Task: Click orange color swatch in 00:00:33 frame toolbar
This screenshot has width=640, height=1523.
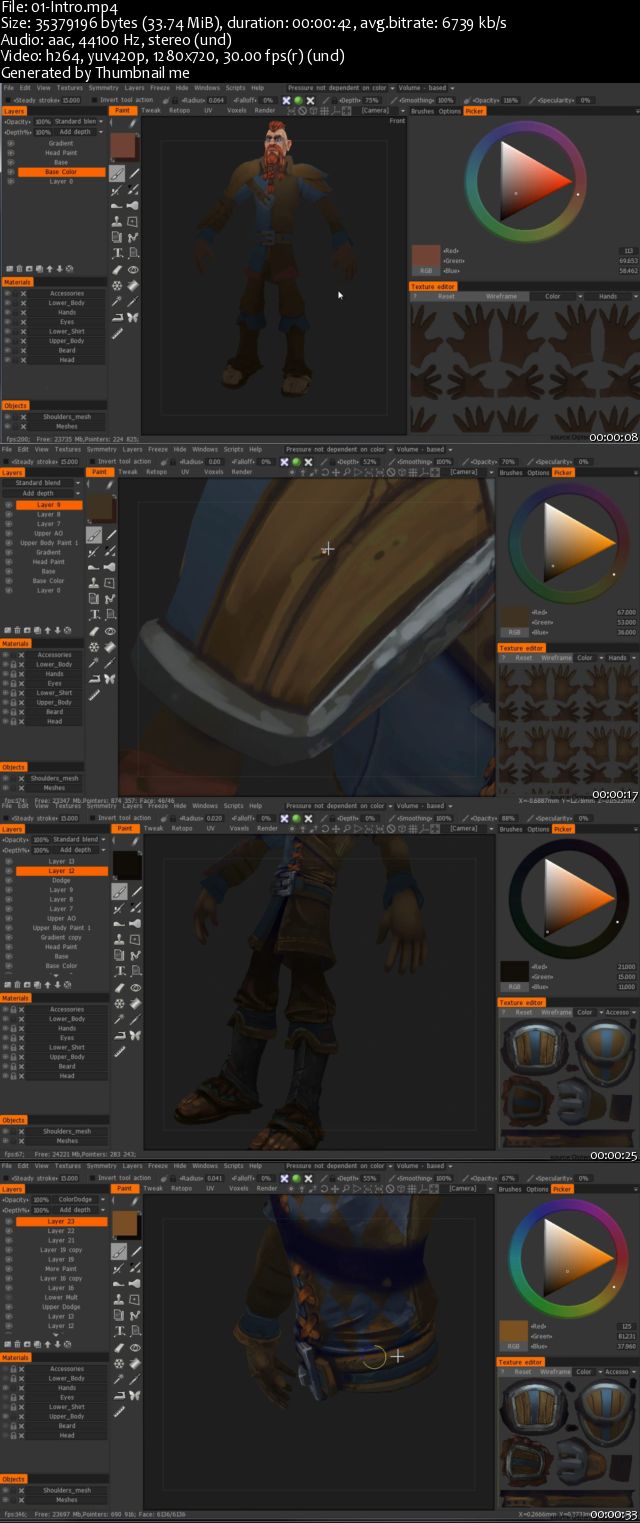Action: pyautogui.click(x=124, y=1223)
